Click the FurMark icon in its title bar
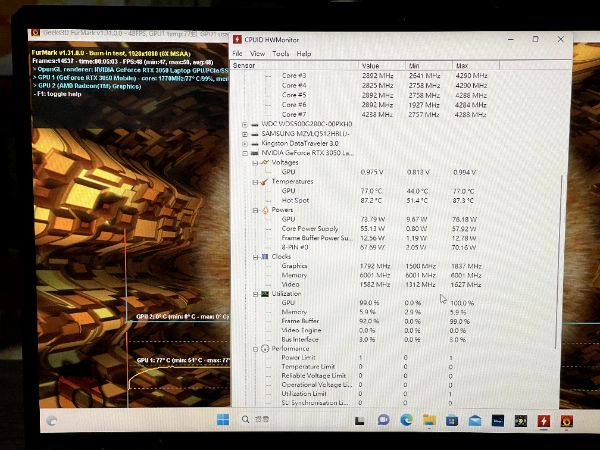 tap(35, 33)
